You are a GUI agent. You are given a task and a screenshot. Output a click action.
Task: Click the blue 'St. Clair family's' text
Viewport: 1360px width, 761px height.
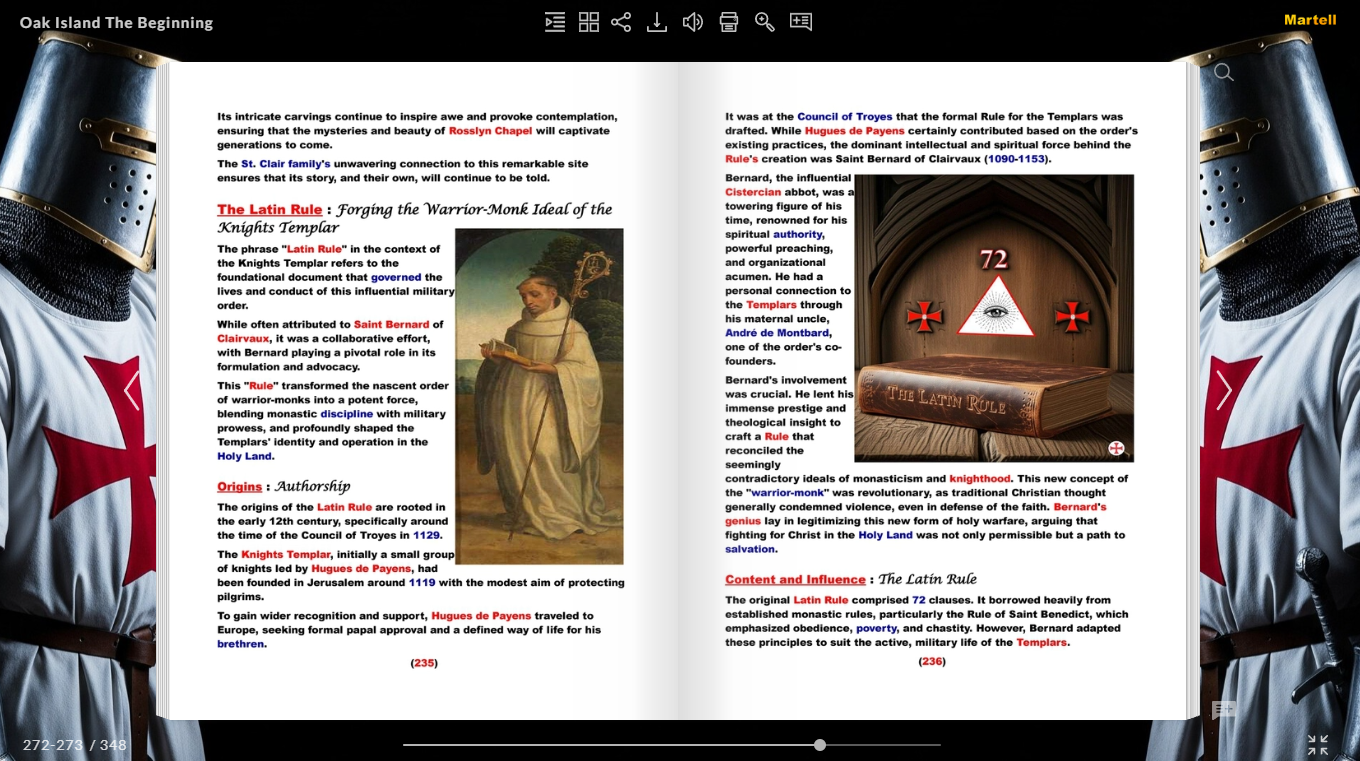pos(286,164)
